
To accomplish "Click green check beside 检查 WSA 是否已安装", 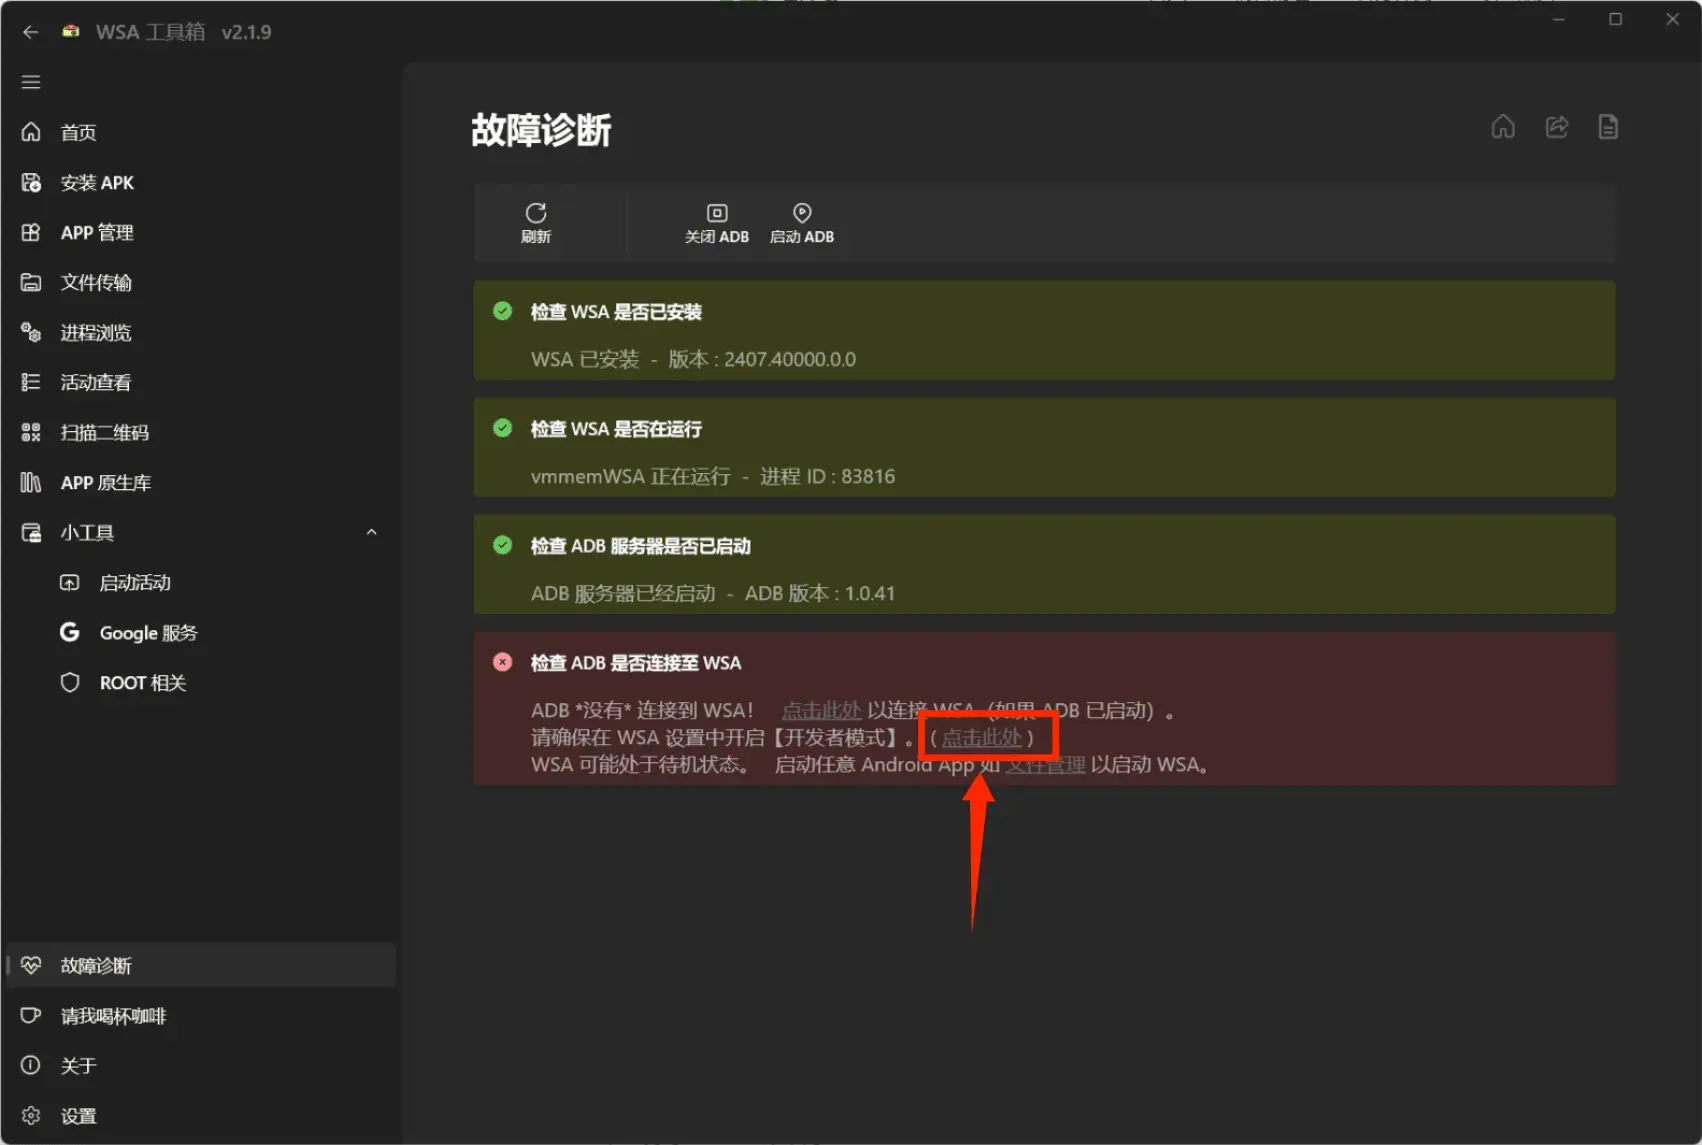I will (503, 311).
